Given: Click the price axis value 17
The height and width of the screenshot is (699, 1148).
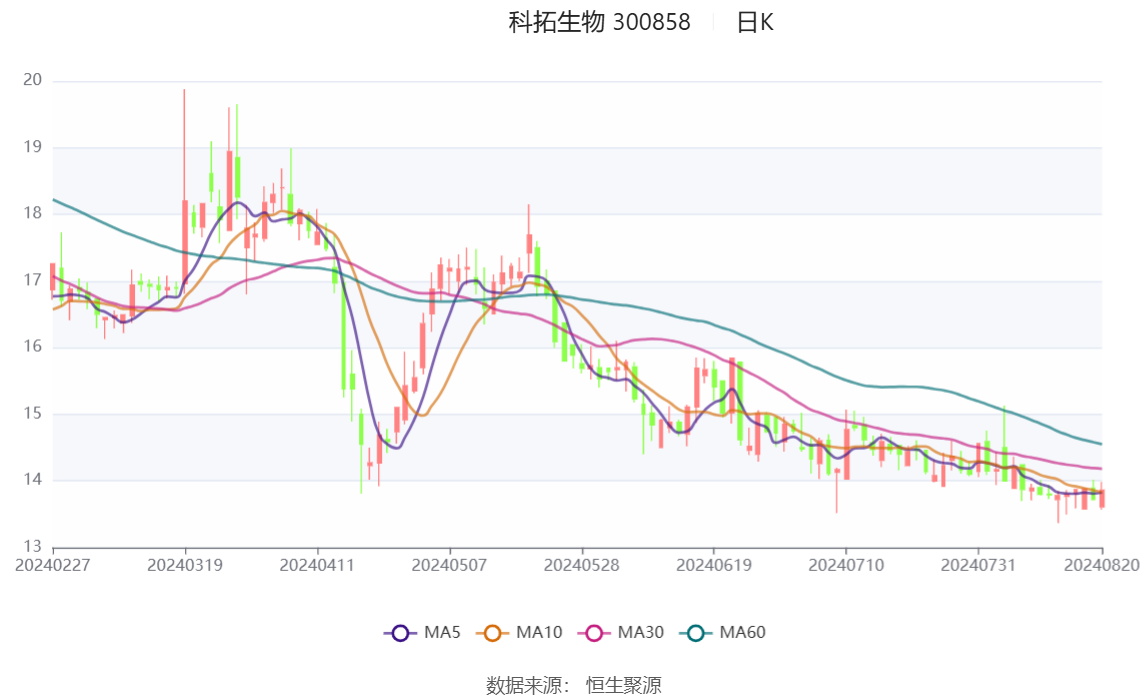Looking at the screenshot, I should tap(33, 280).
